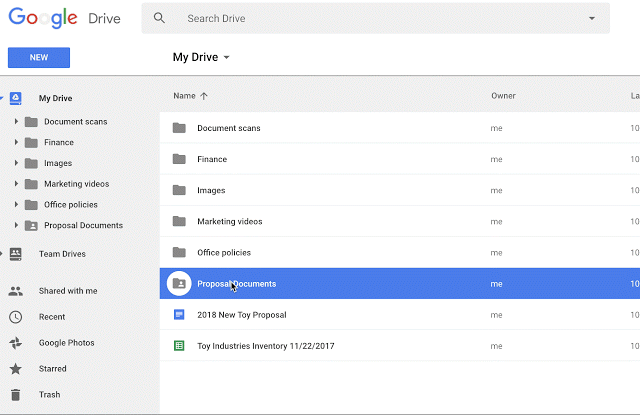Click the Trash bin icon
The height and width of the screenshot is (415, 640).
click(x=15, y=395)
